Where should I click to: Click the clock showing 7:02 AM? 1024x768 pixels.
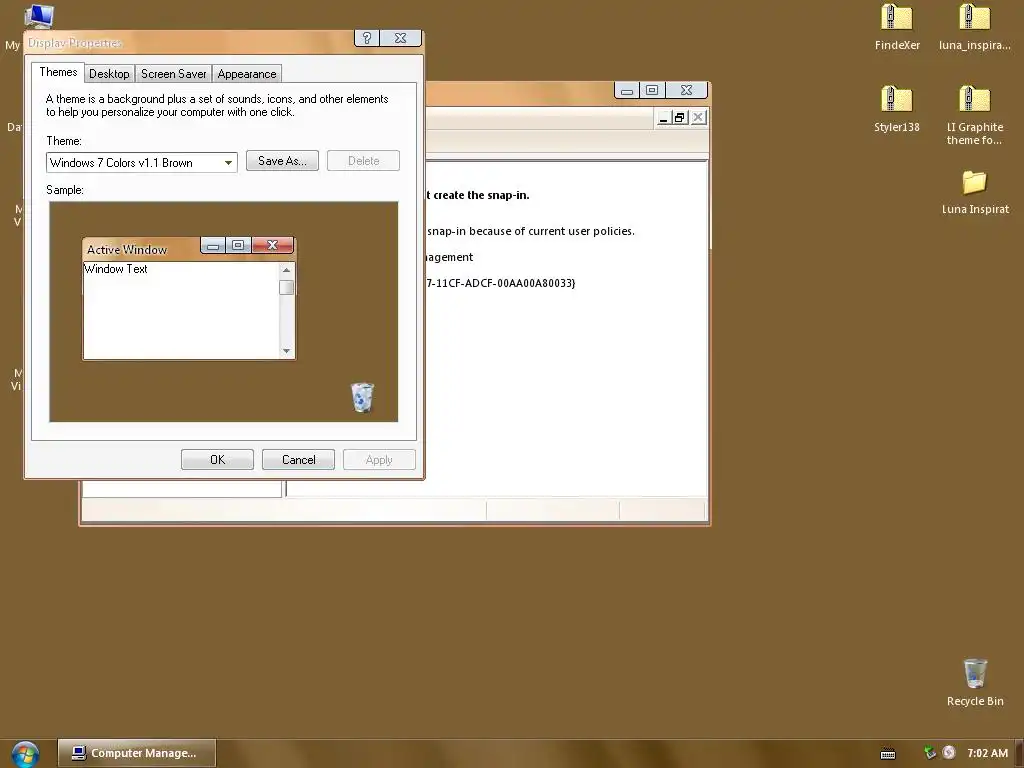pyautogui.click(x=987, y=753)
